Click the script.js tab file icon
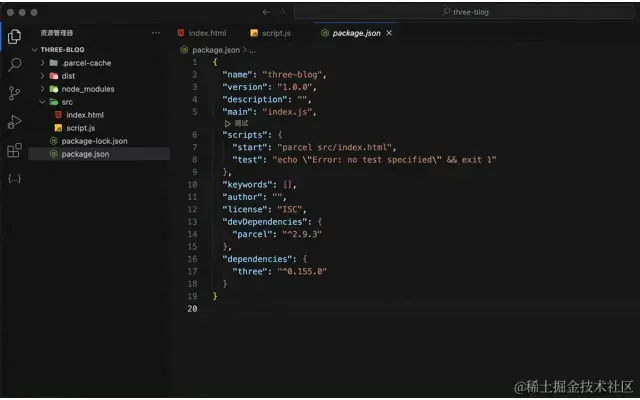The width and height of the screenshot is (640, 400). [254, 33]
